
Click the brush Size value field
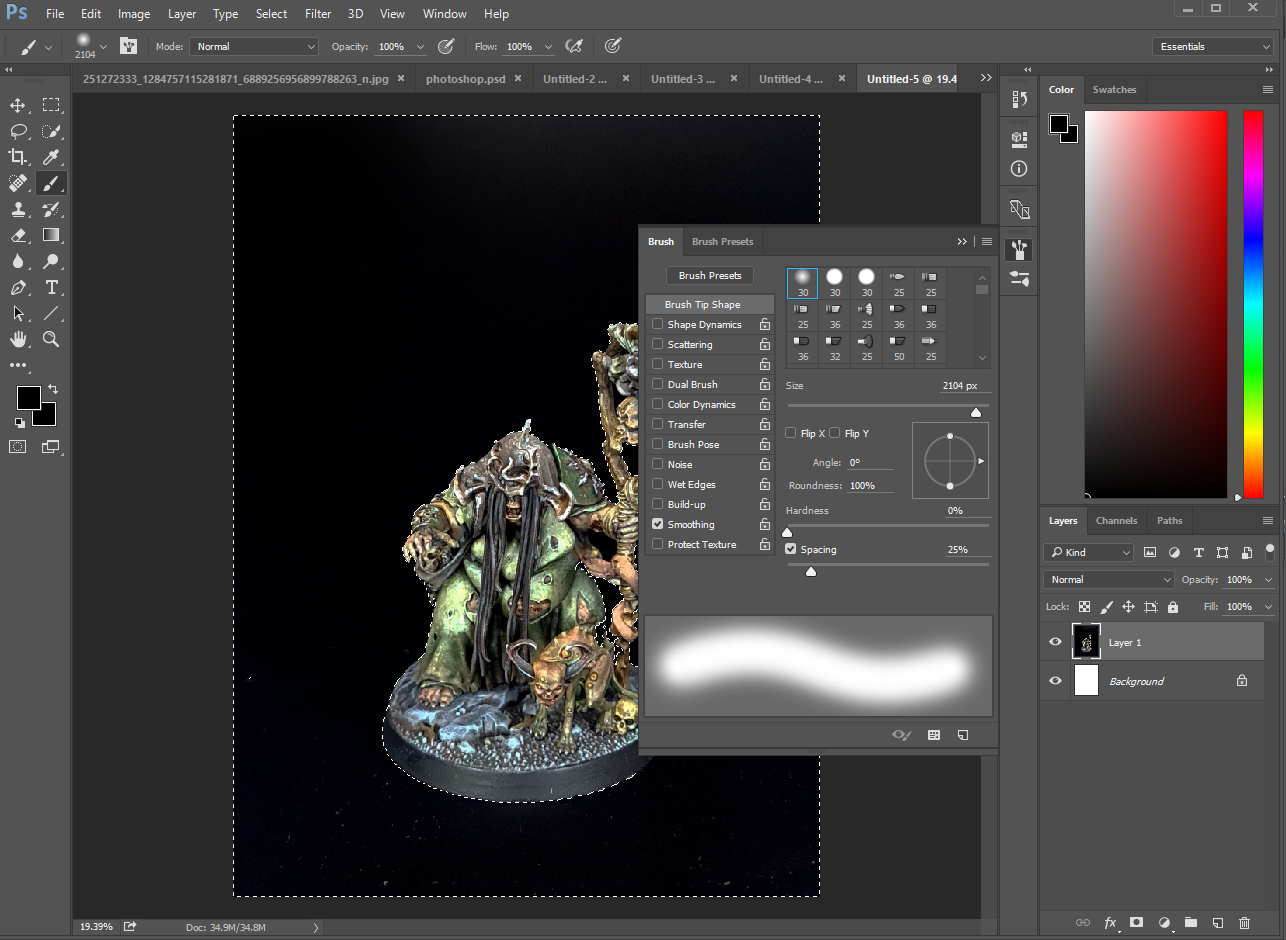point(960,386)
